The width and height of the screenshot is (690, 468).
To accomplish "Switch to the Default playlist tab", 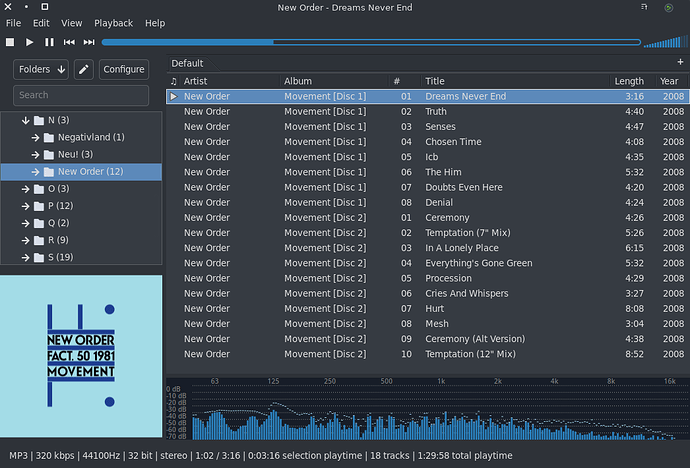I will [187, 62].
